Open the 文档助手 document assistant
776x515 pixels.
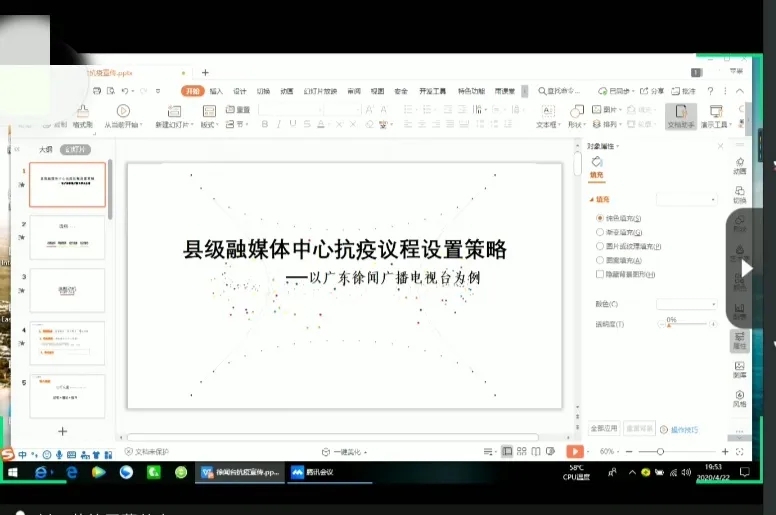pyautogui.click(x=680, y=112)
